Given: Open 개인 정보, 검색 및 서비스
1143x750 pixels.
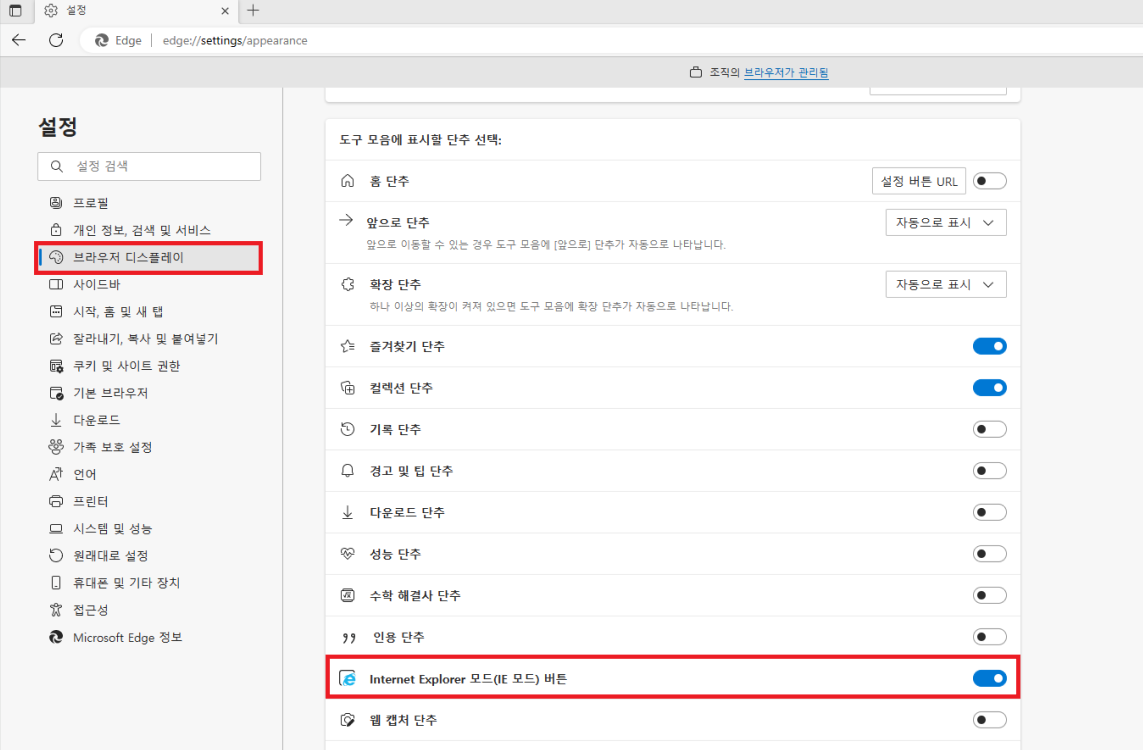Looking at the screenshot, I should click(x=141, y=230).
